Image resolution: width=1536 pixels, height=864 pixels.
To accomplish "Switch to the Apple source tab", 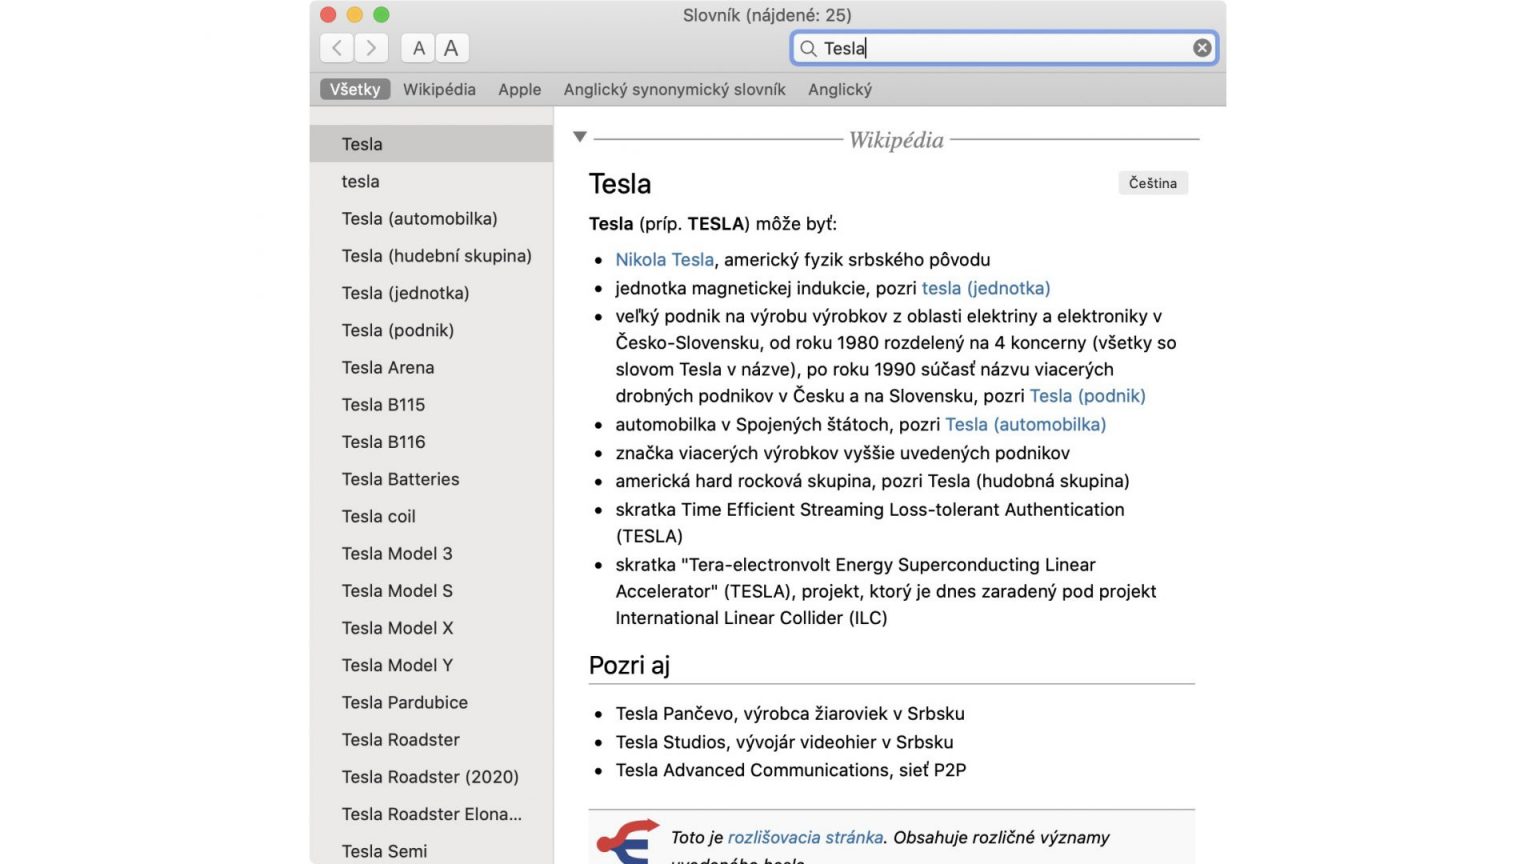I will (520, 89).
